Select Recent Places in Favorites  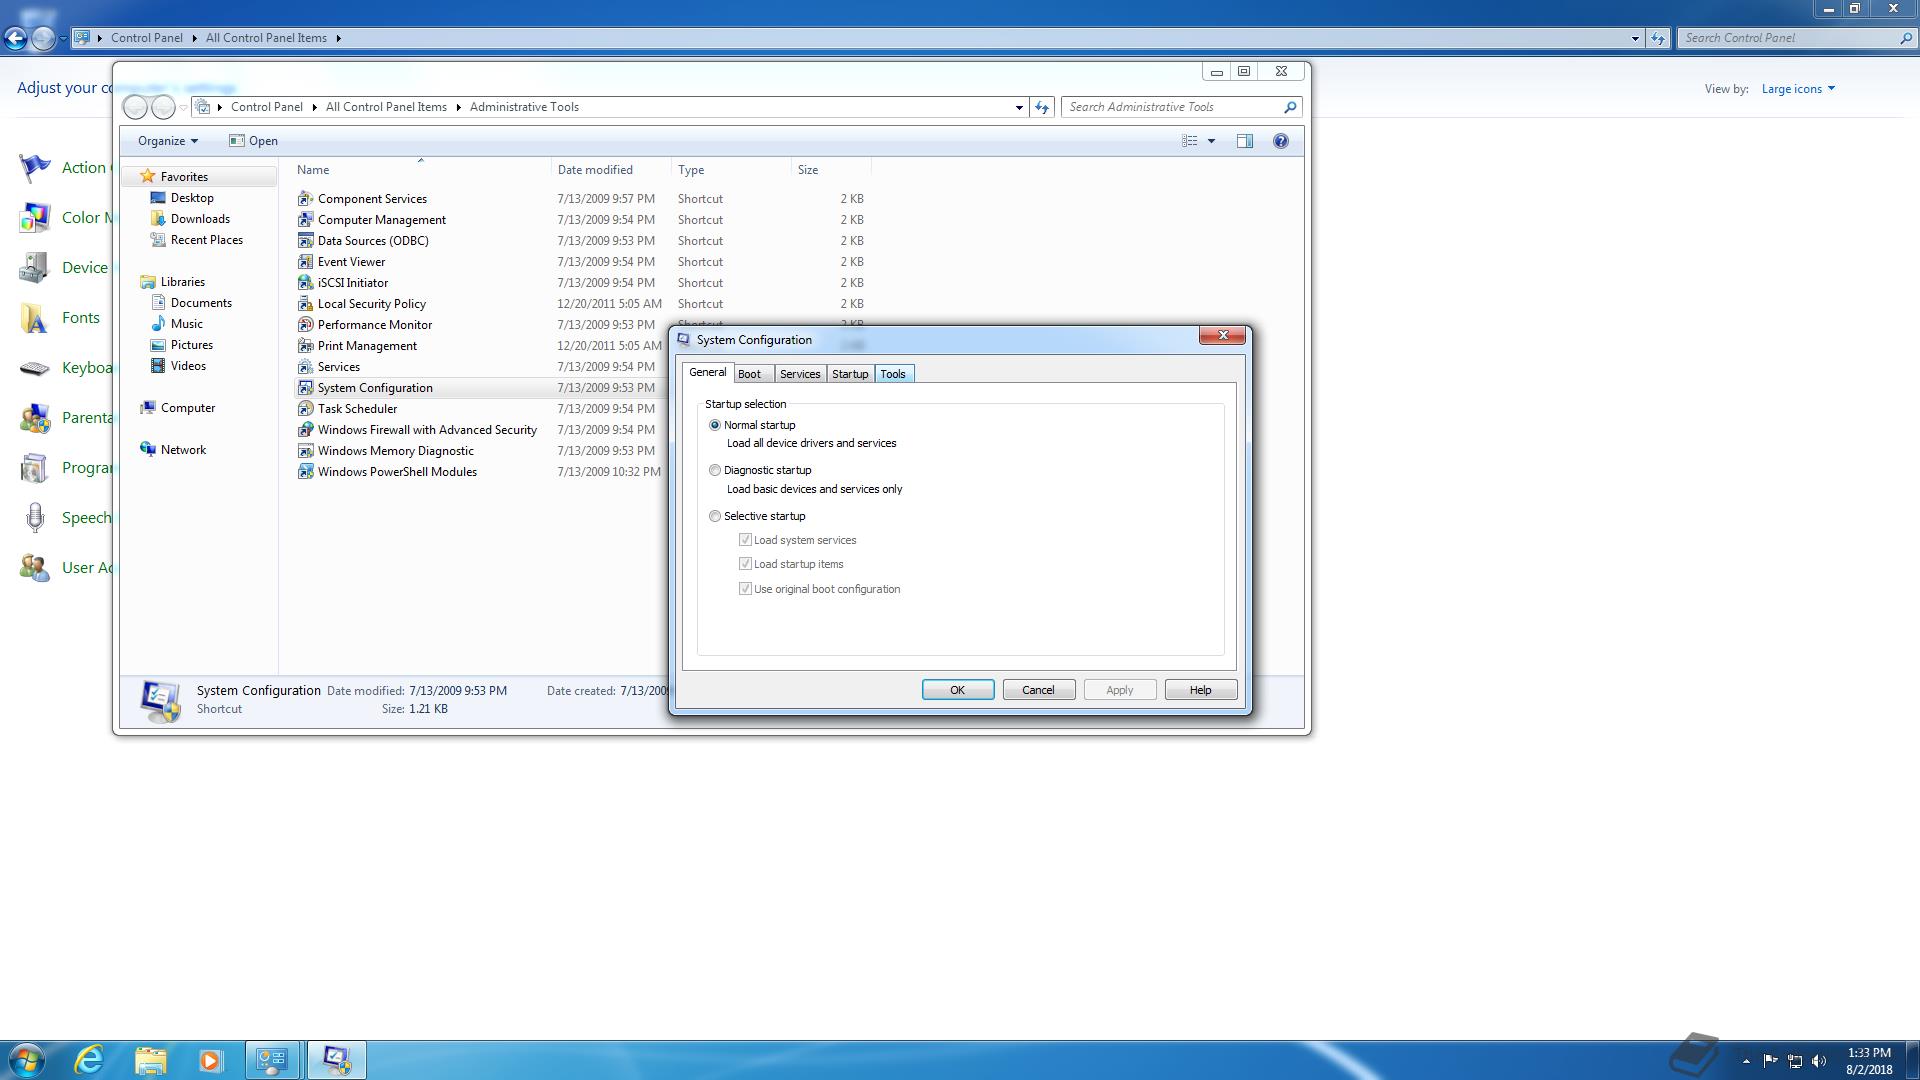pyautogui.click(x=206, y=240)
